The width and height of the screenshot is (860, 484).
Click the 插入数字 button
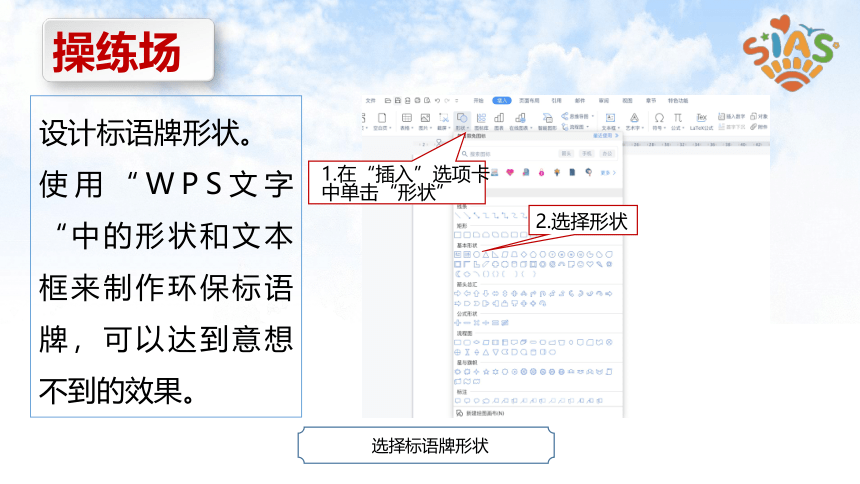click(732, 116)
